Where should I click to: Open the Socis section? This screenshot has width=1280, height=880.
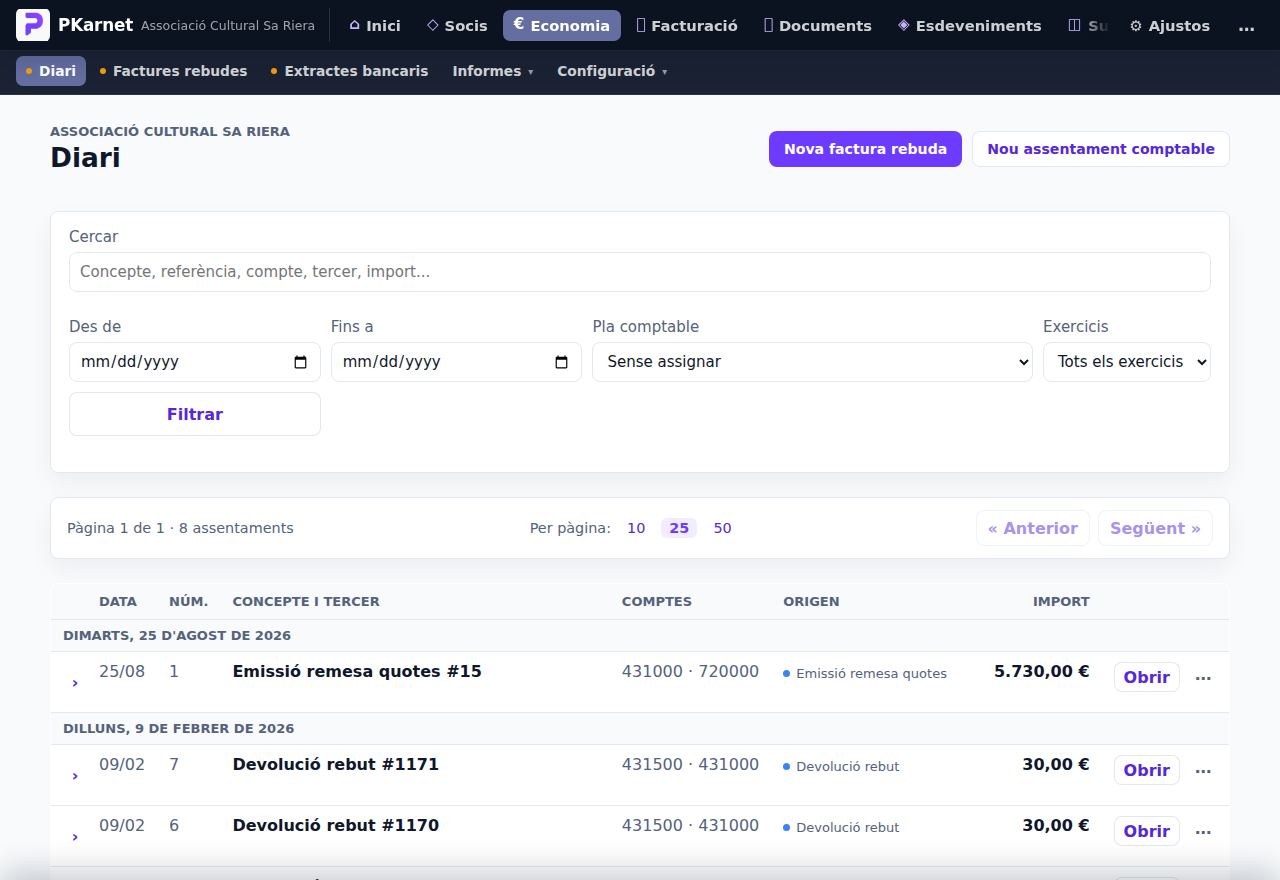tap(457, 26)
